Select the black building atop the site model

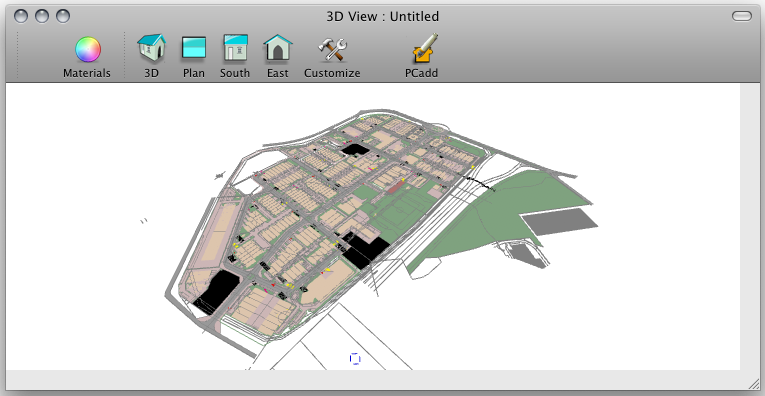(355, 149)
